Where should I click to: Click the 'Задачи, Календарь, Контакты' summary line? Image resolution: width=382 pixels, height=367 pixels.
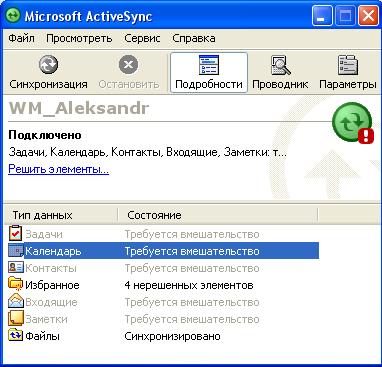click(147, 152)
